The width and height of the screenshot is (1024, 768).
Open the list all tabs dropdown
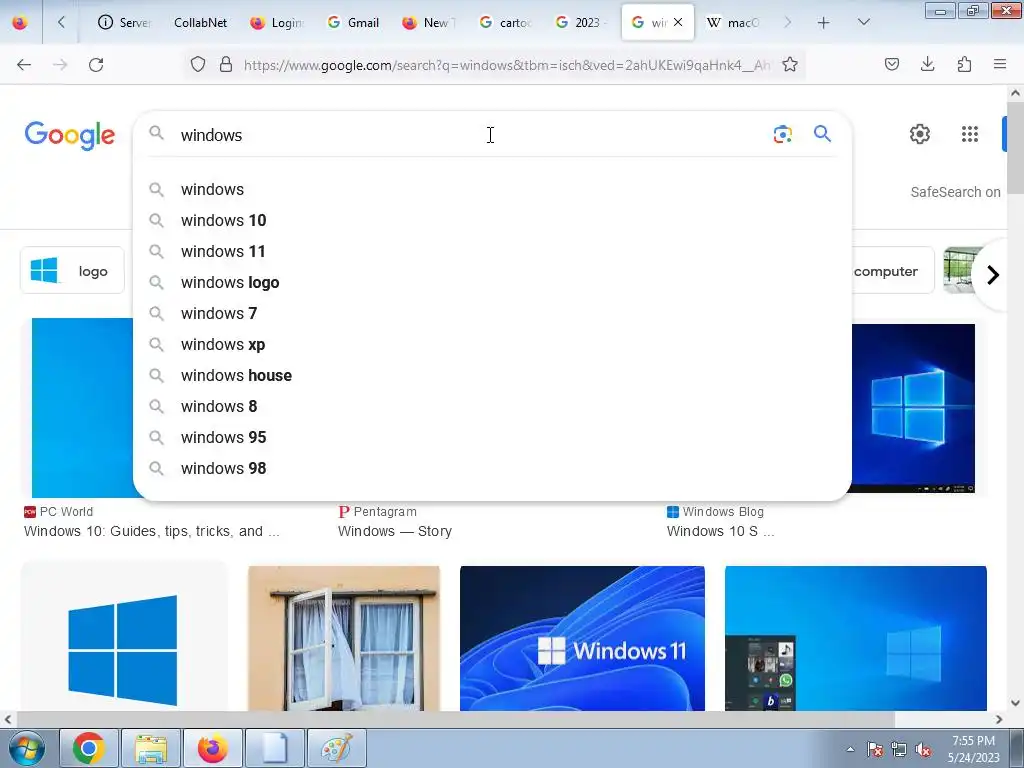click(x=863, y=22)
